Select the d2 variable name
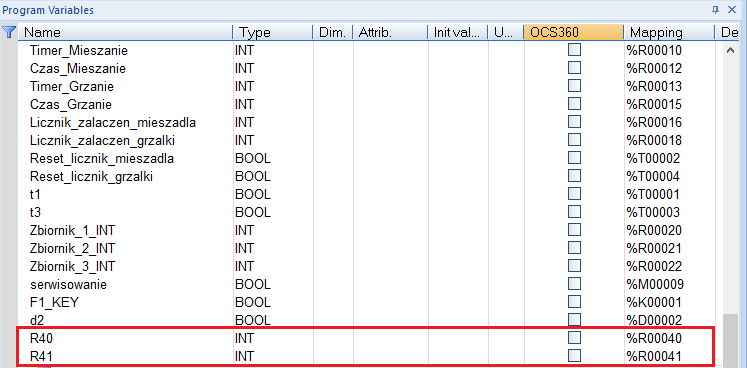This screenshot has height=368, width=747. tap(37, 320)
